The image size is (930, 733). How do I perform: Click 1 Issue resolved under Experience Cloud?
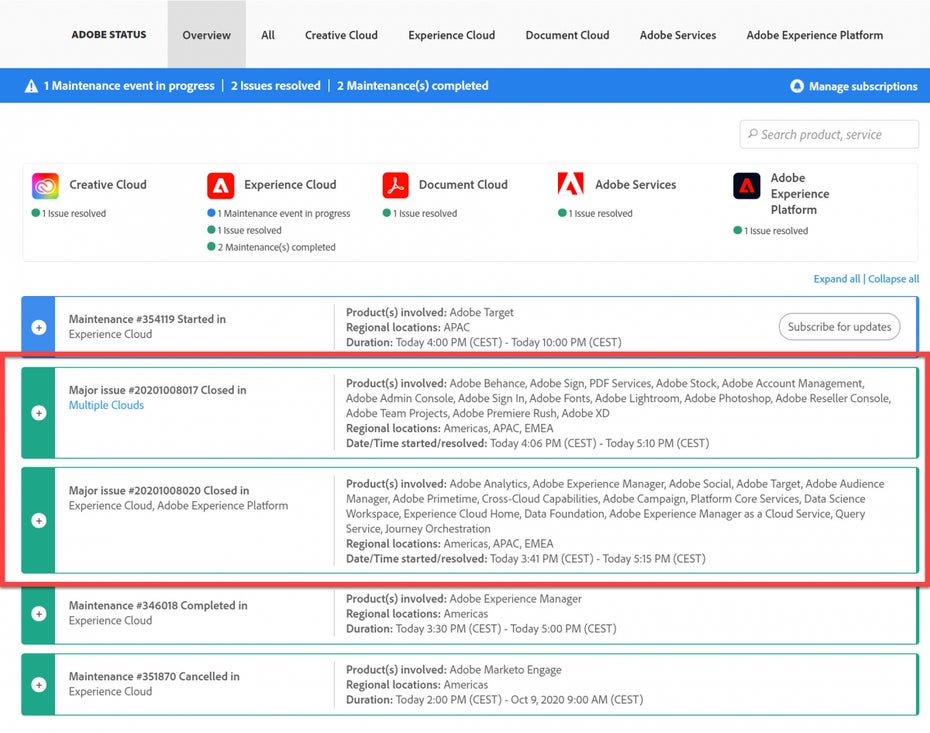tap(249, 230)
